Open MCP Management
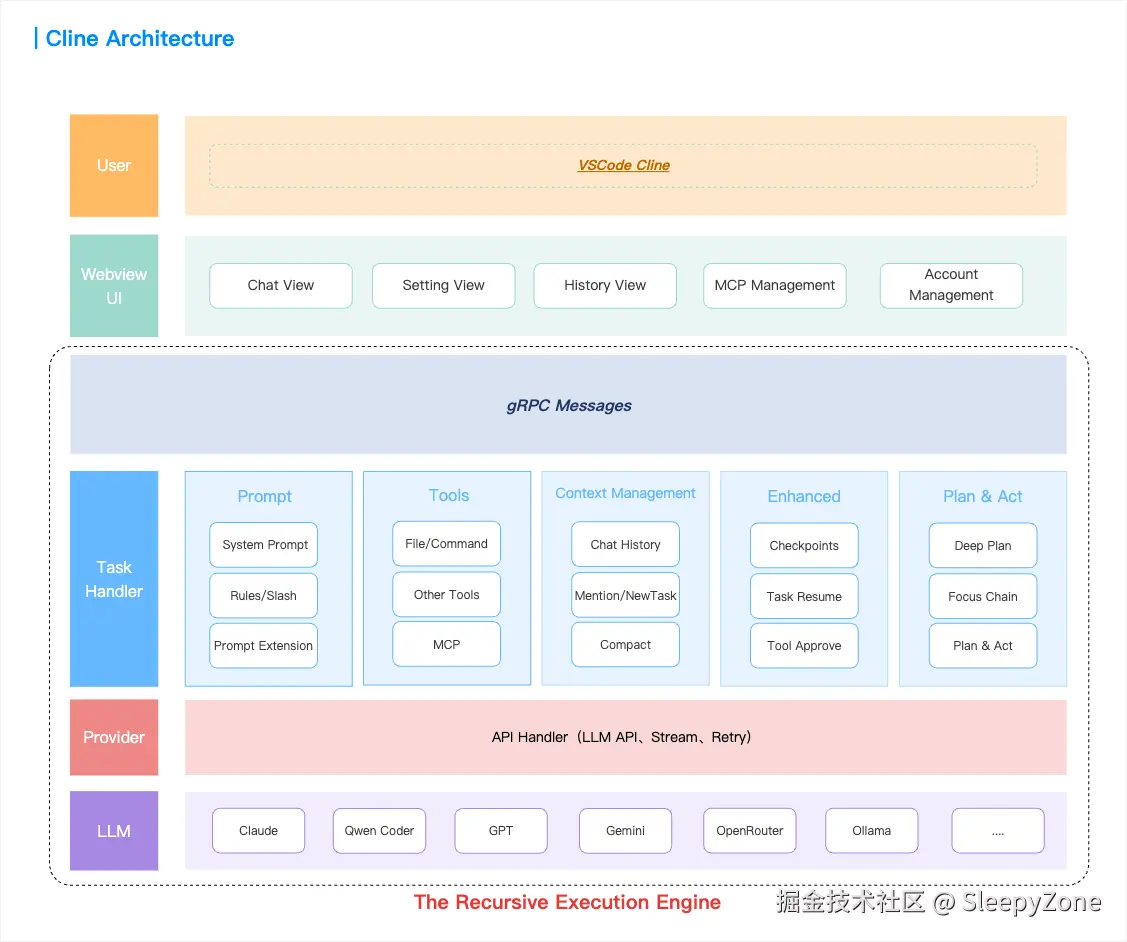The image size is (1127, 942). [x=774, y=285]
